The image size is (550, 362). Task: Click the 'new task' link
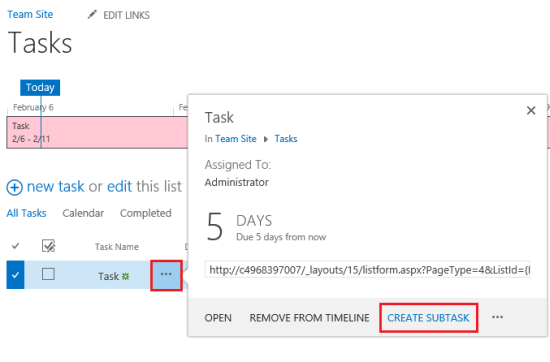[x=55, y=186]
